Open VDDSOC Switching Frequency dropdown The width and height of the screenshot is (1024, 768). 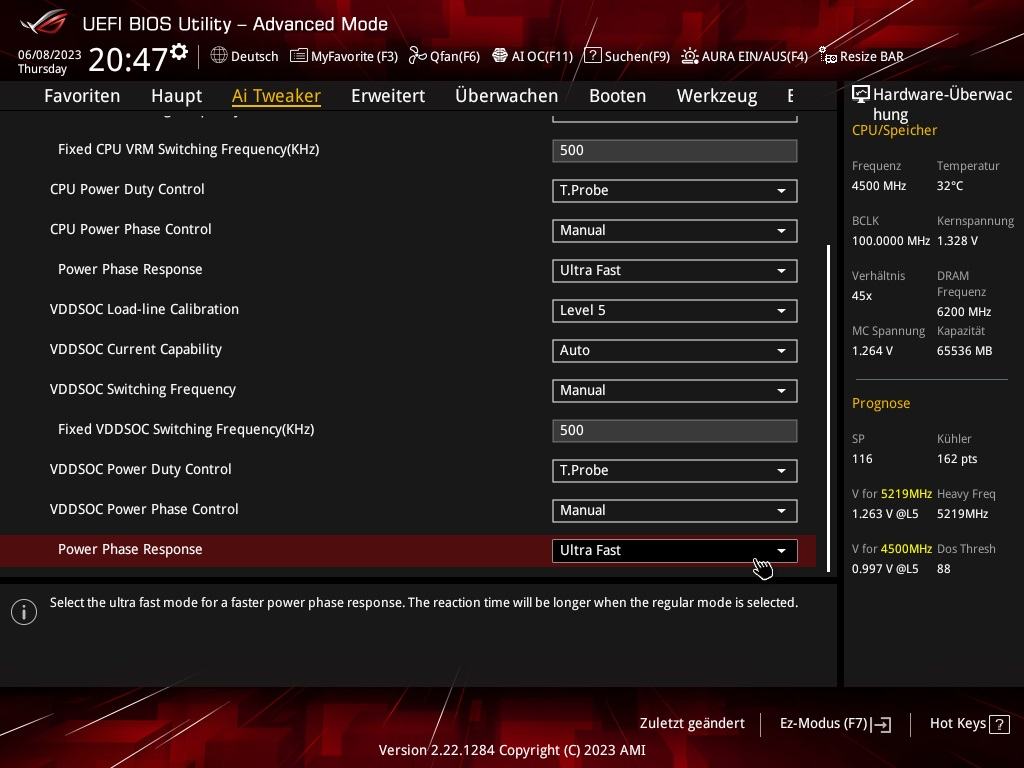[x=675, y=391]
